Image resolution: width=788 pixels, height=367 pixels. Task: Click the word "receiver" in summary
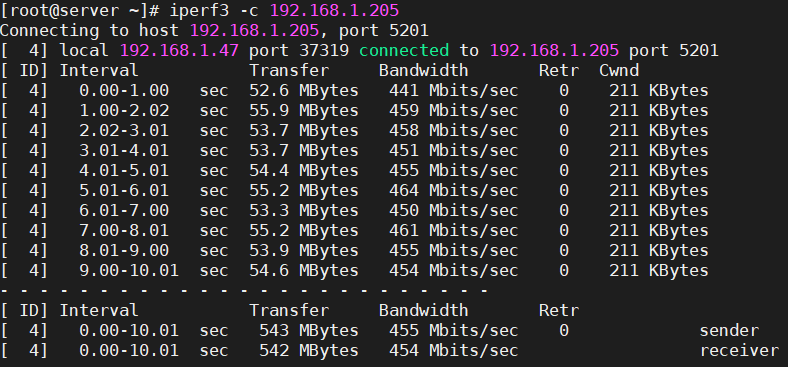point(739,350)
